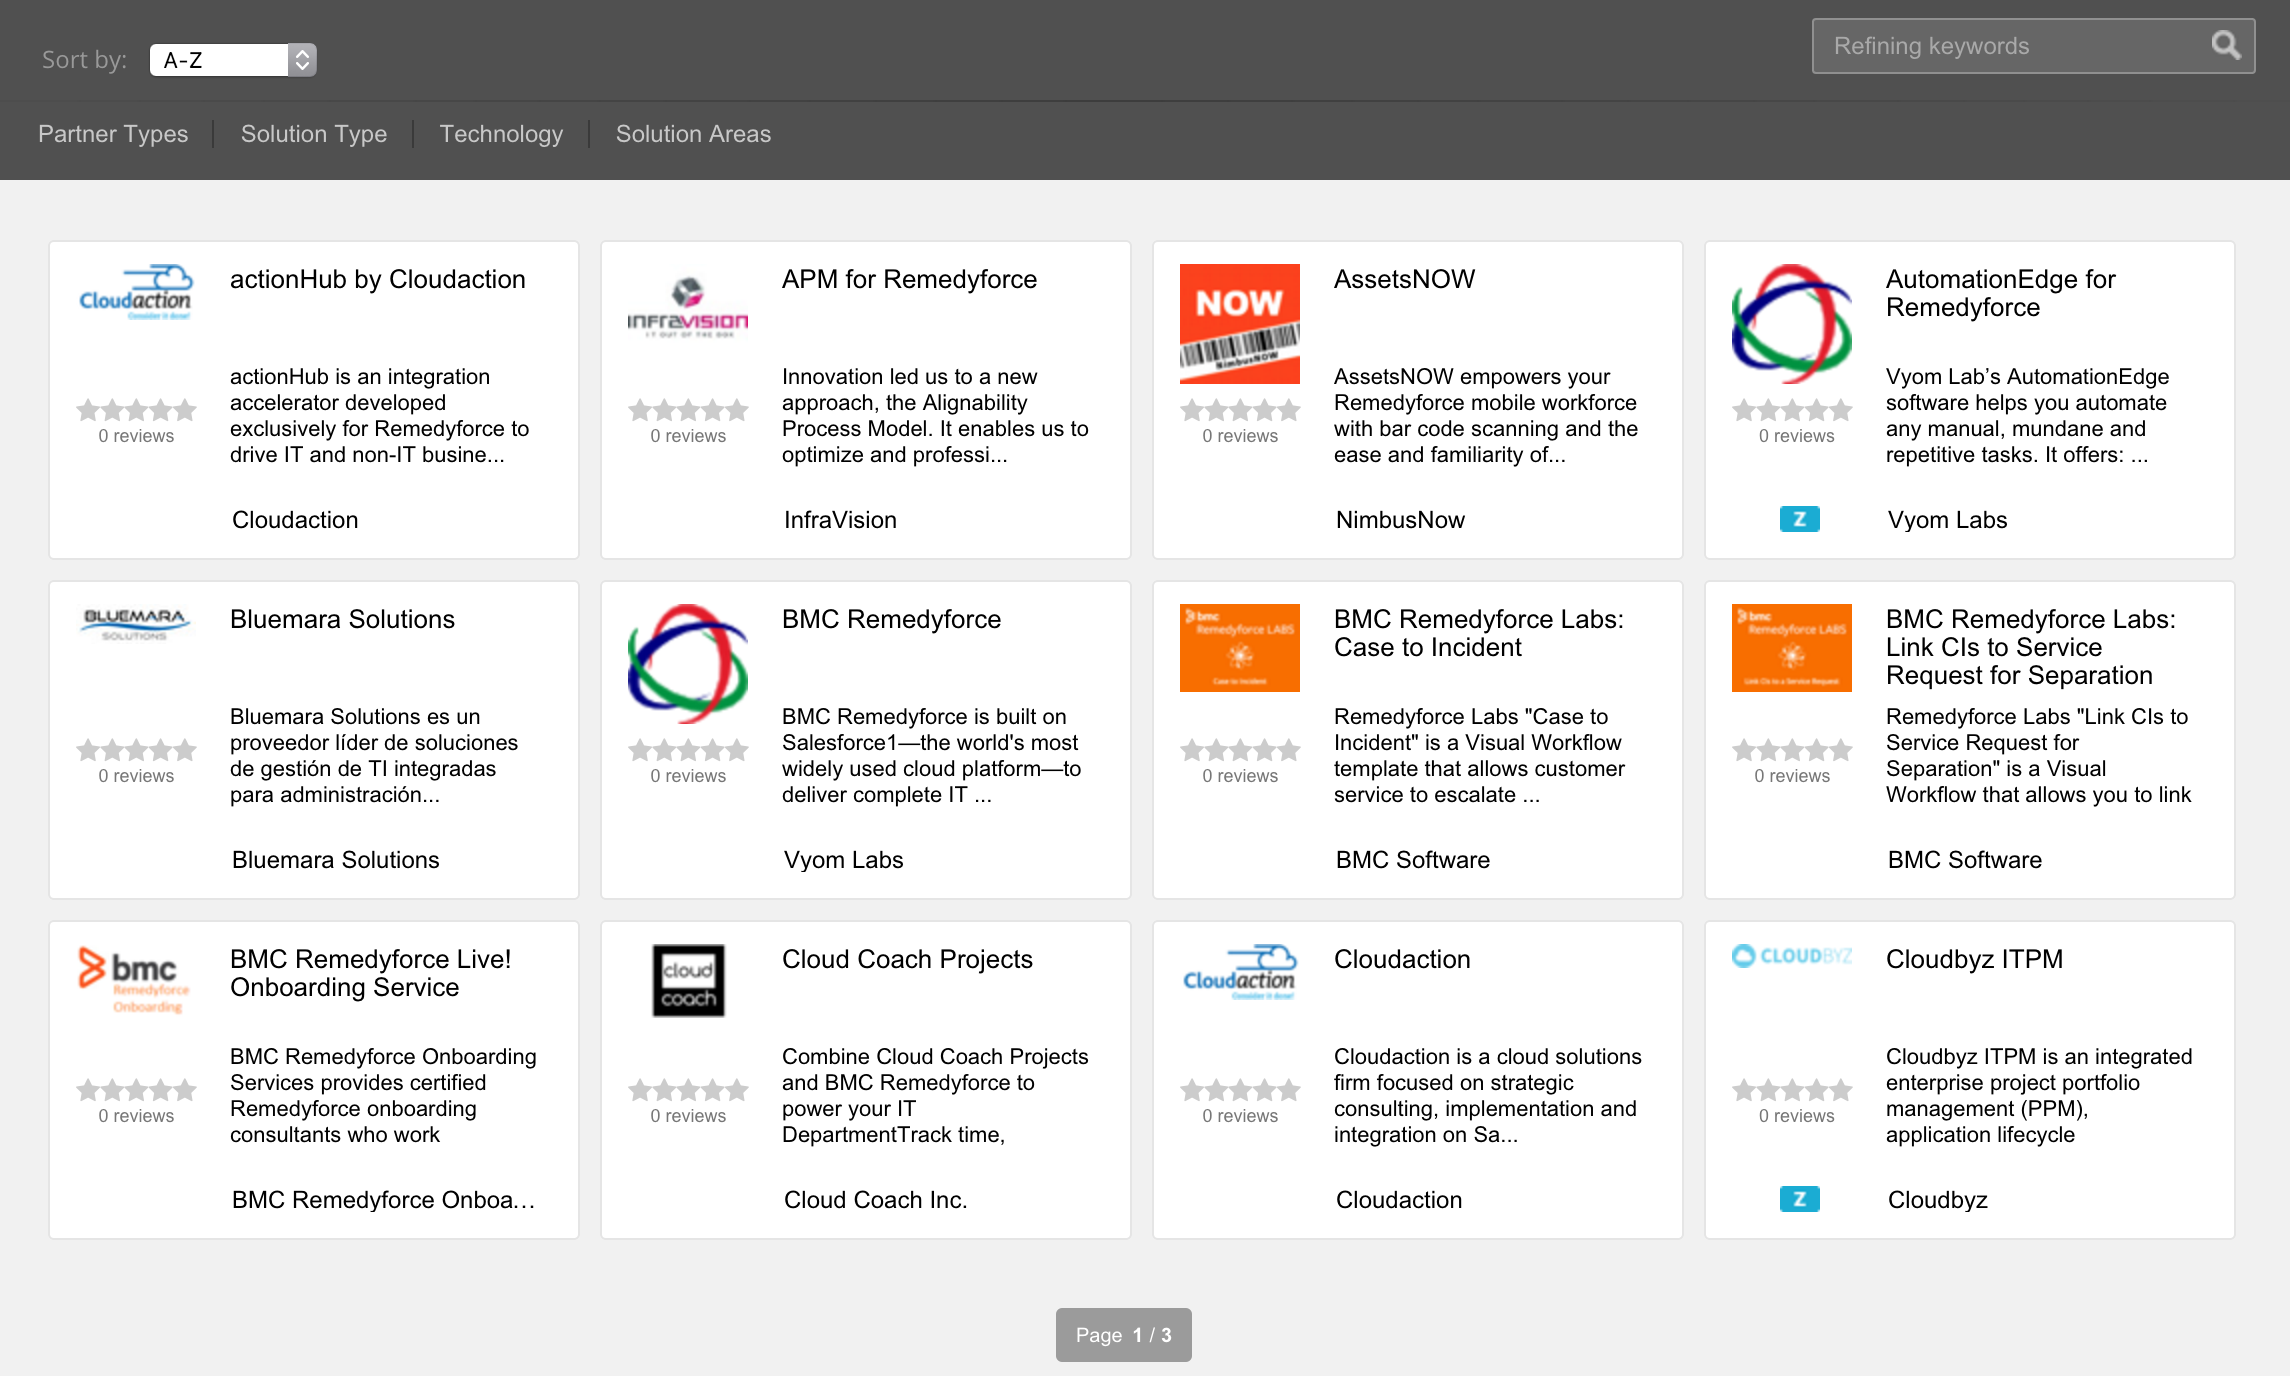The width and height of the screenshot is (2290, 1376).
Task: Click the Page 1 / 3 pagination button
Action: pos(1123,1335)
